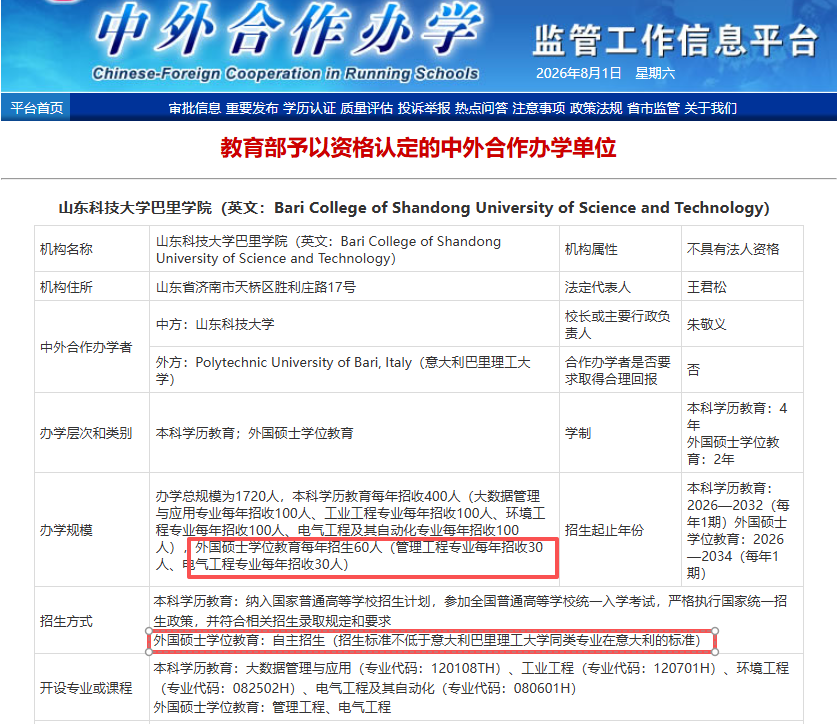Click 本科学历教育；外国硕士学位教育 value

pyautogui.click(x=254, y=433)
